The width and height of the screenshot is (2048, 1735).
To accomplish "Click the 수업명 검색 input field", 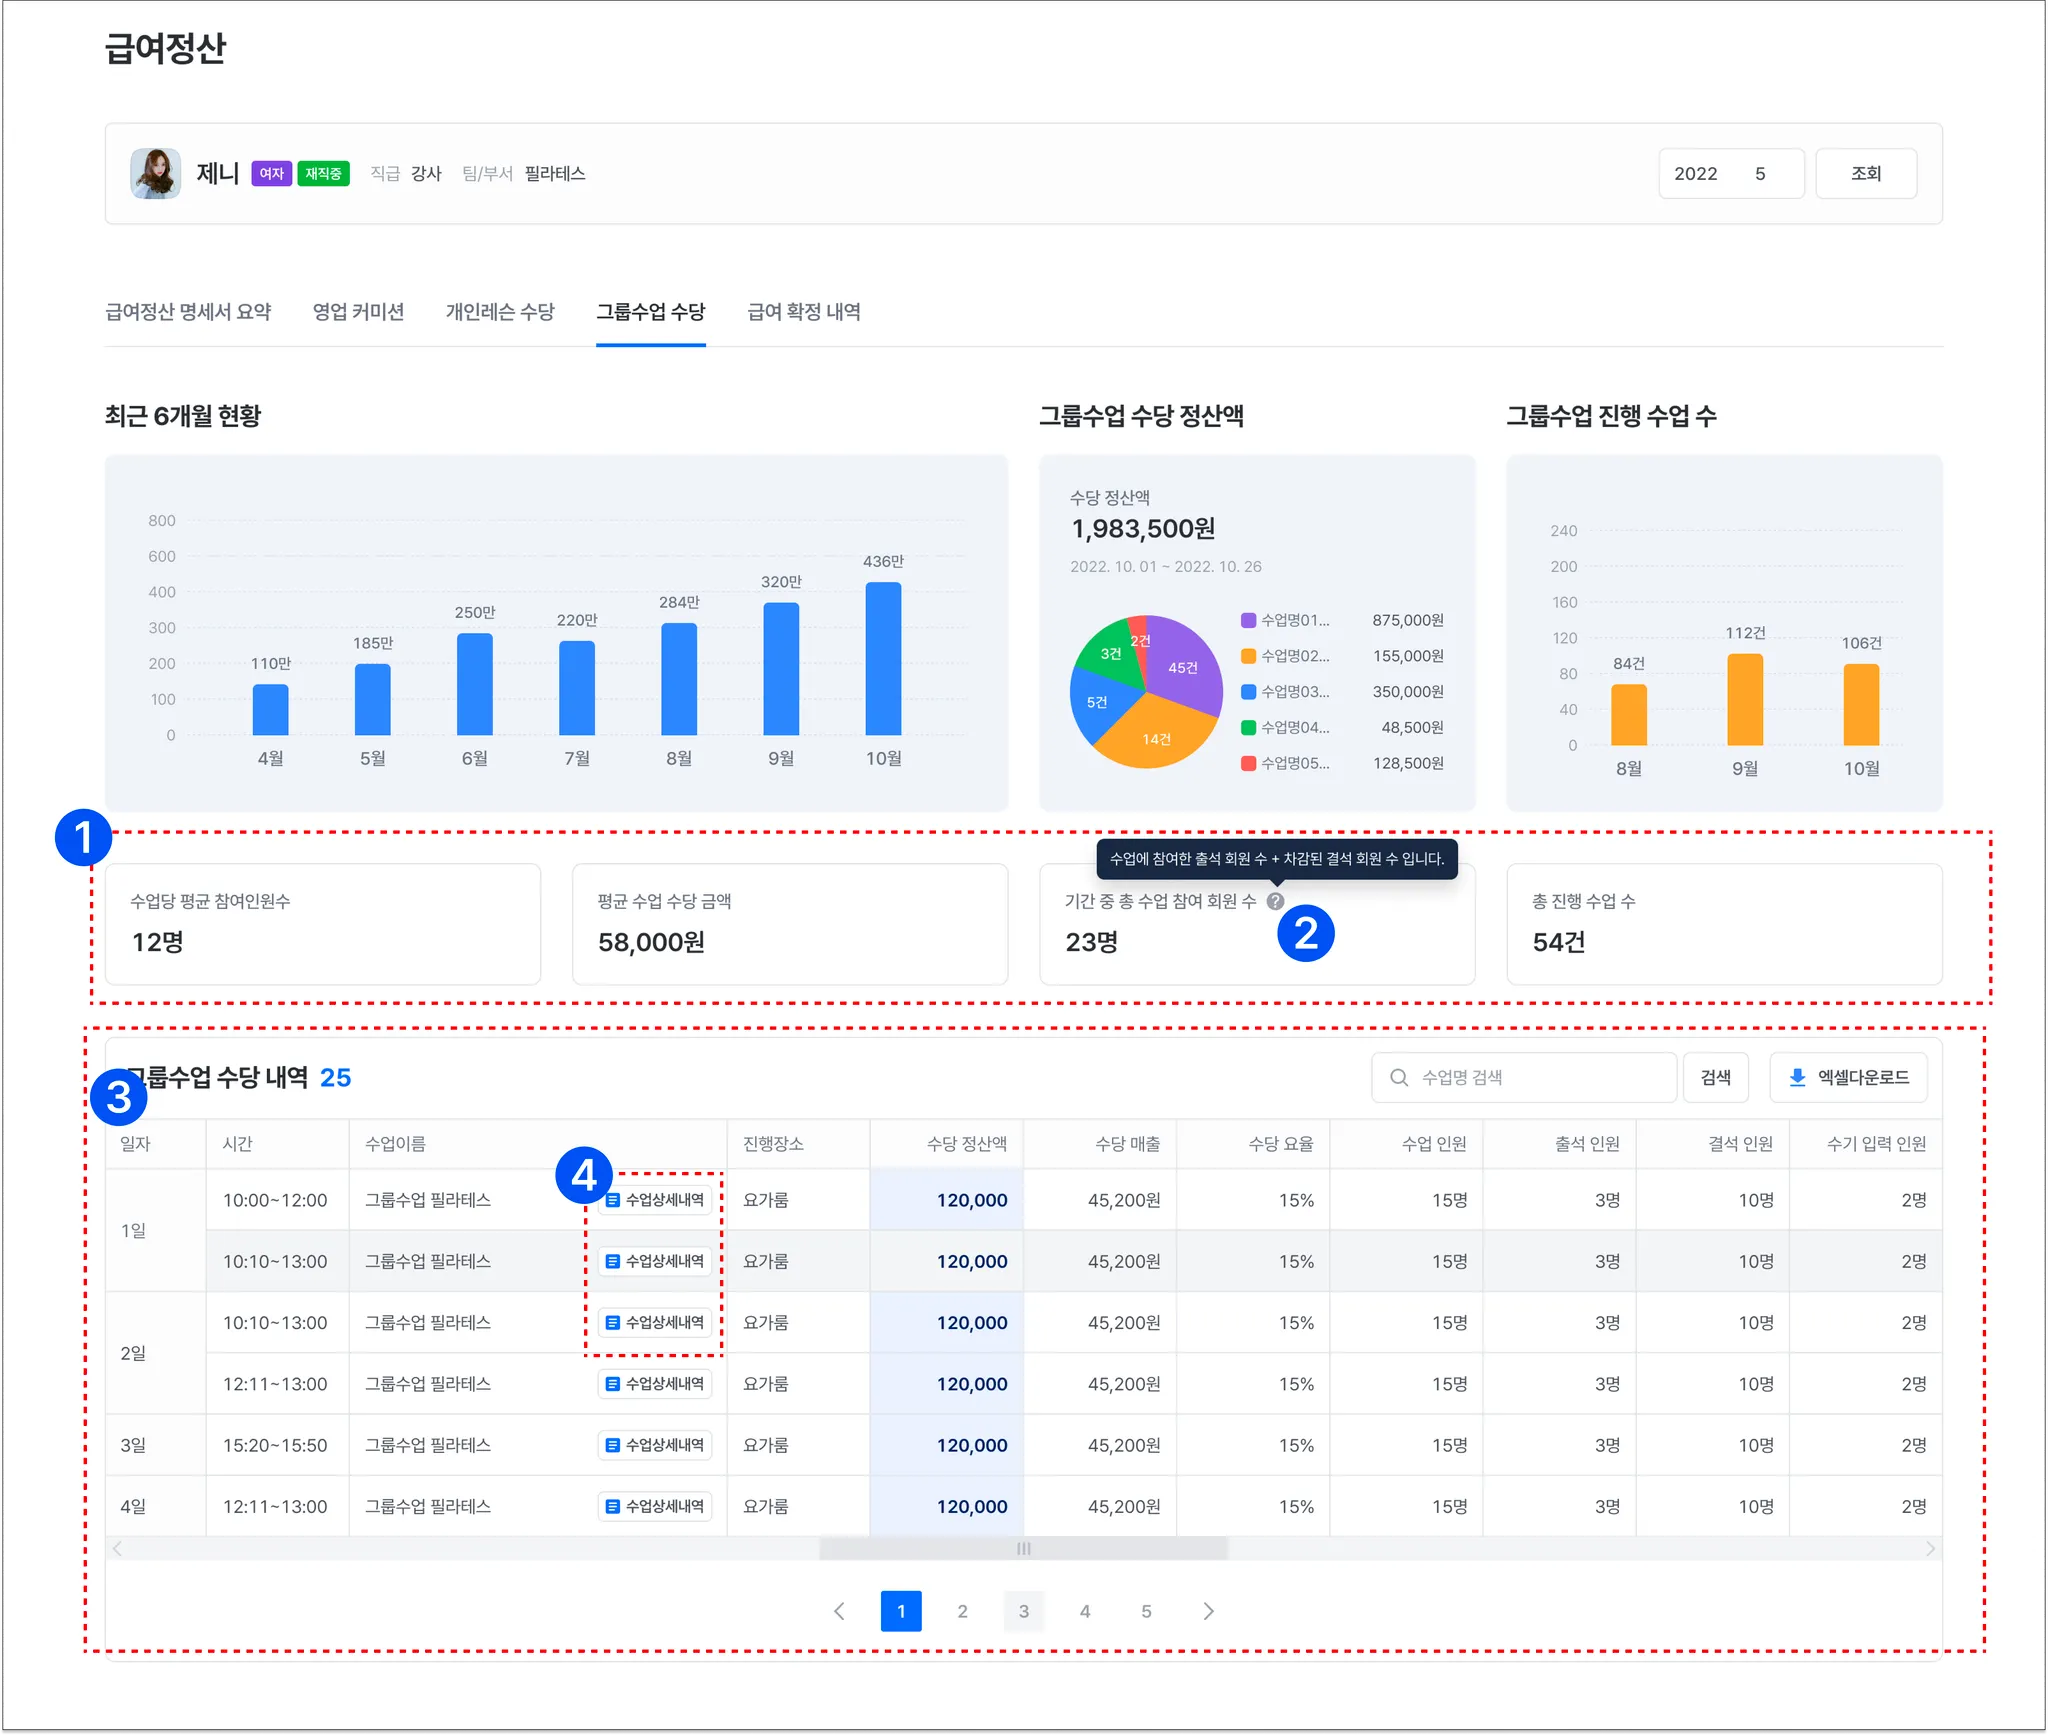I will (1540, 1077).
